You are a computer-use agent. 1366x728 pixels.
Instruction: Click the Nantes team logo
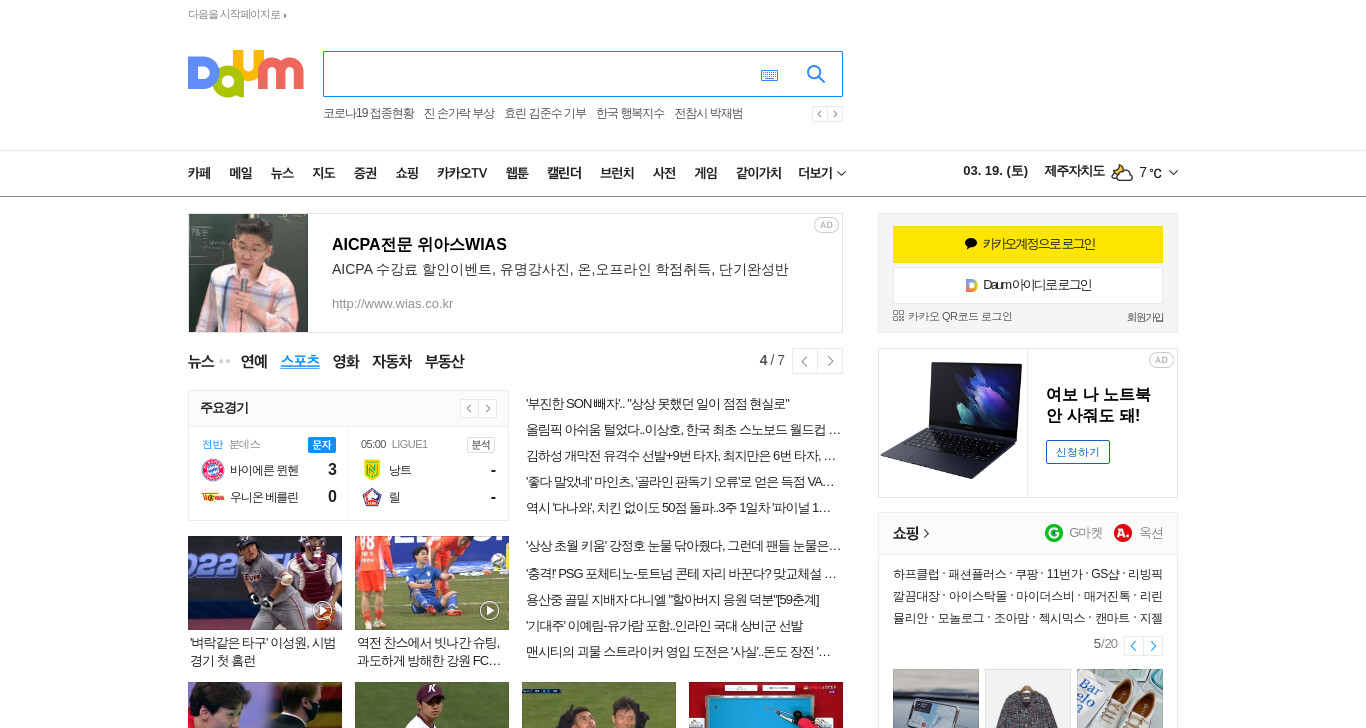coord(372,470)
